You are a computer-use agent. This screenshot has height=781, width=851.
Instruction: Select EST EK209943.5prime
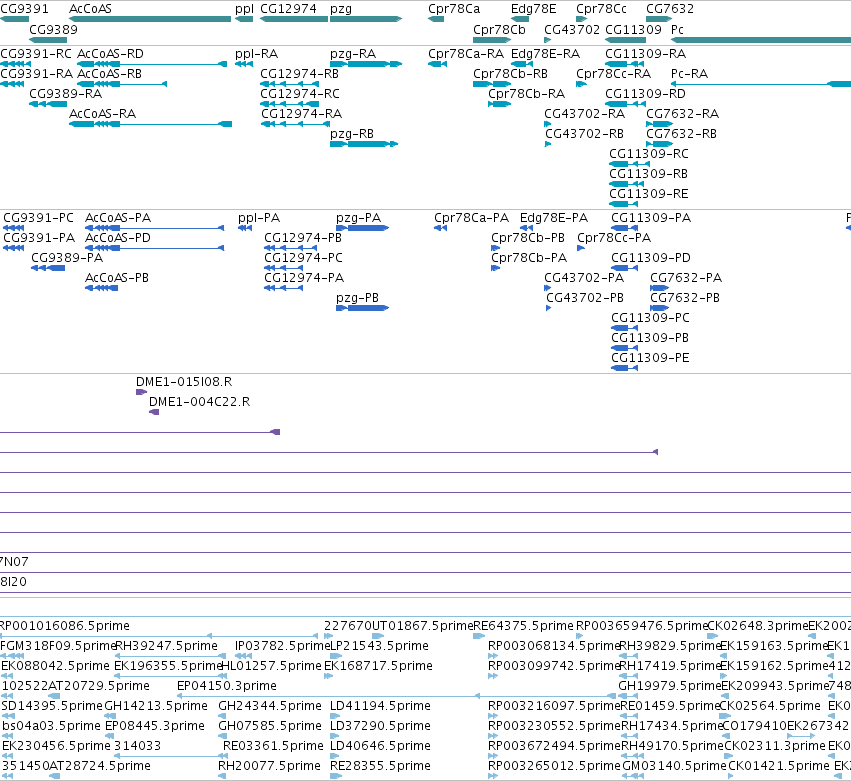click(775, 685)
